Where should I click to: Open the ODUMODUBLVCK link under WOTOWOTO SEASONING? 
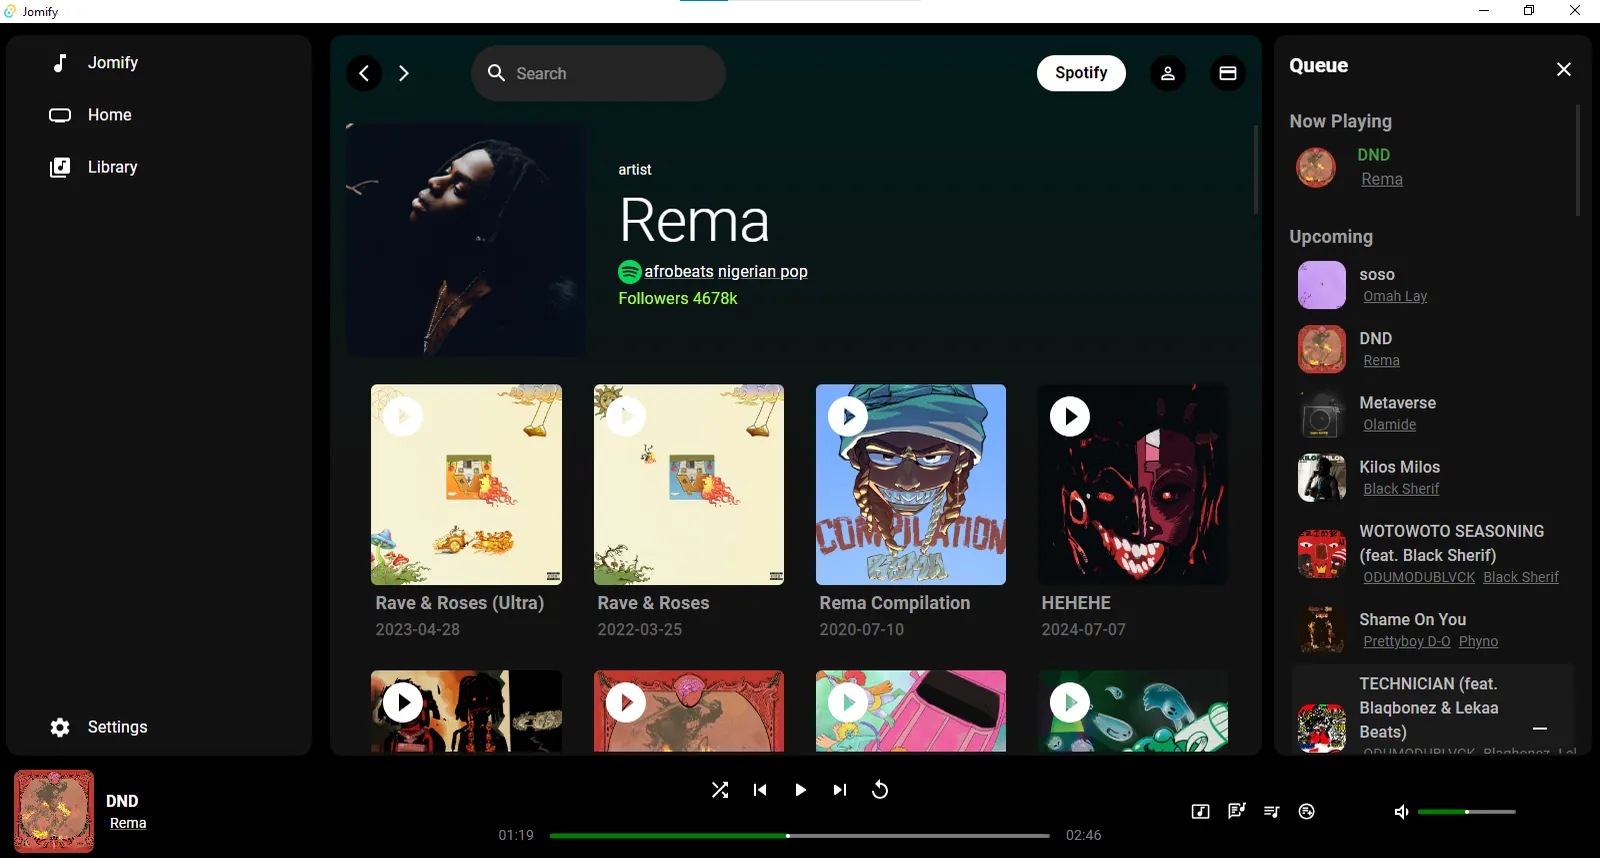1419,577
